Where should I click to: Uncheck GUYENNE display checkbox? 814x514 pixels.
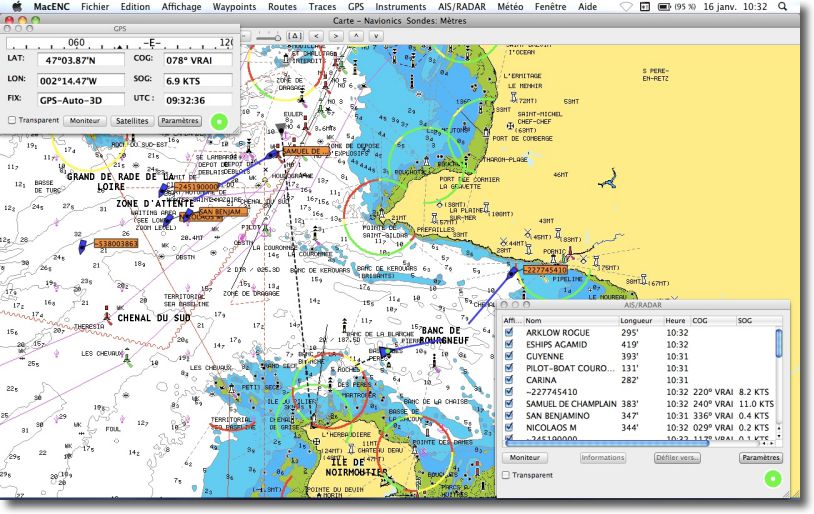[509, 356]
